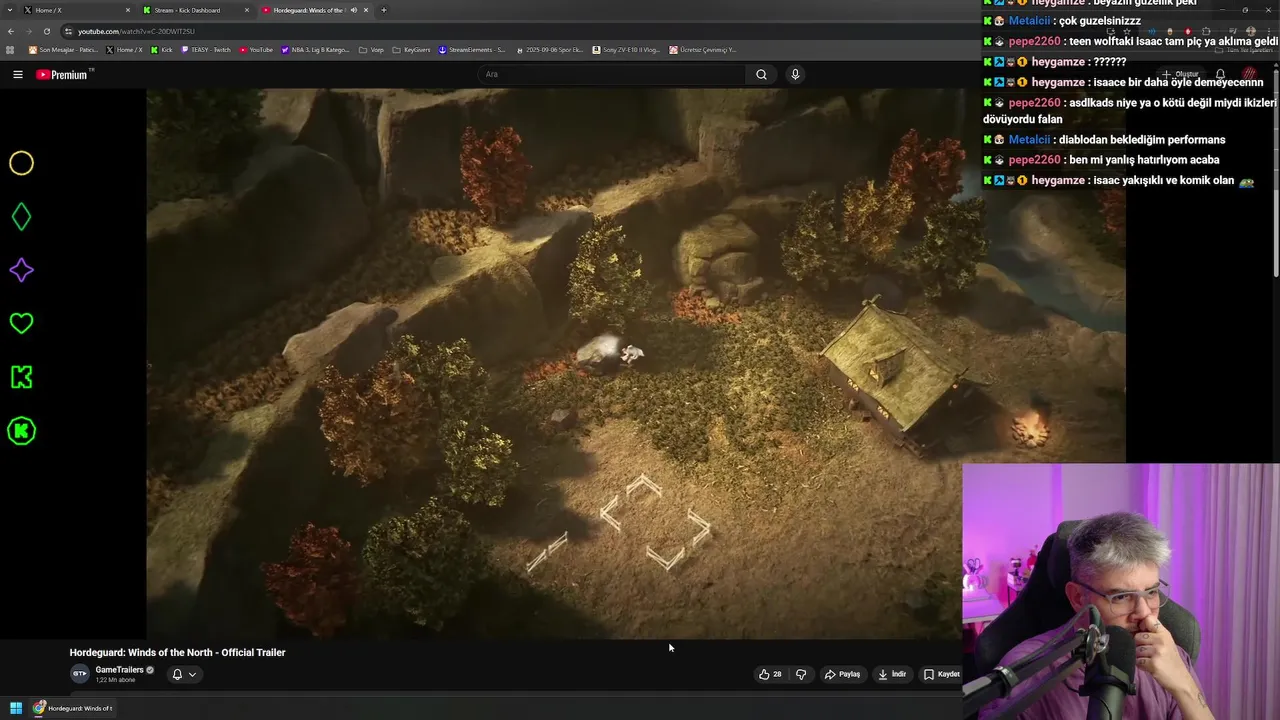Open the Windows Start button

coord(16,708)
